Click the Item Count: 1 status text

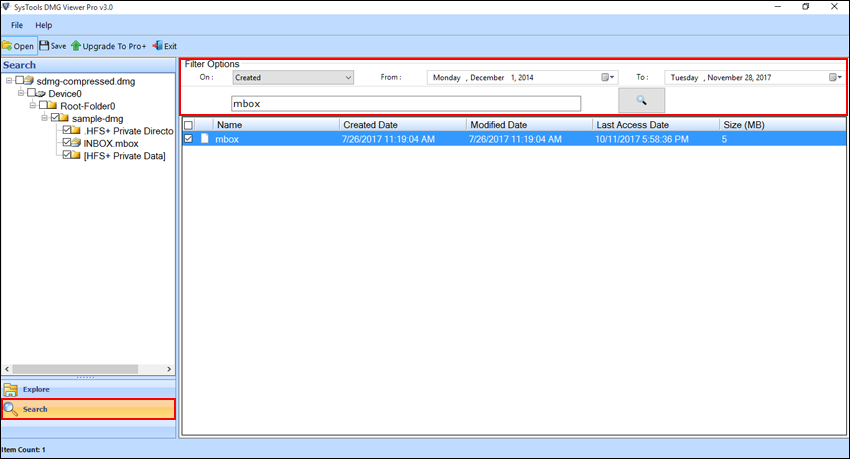pyautogui.click(x=23, y=450)
